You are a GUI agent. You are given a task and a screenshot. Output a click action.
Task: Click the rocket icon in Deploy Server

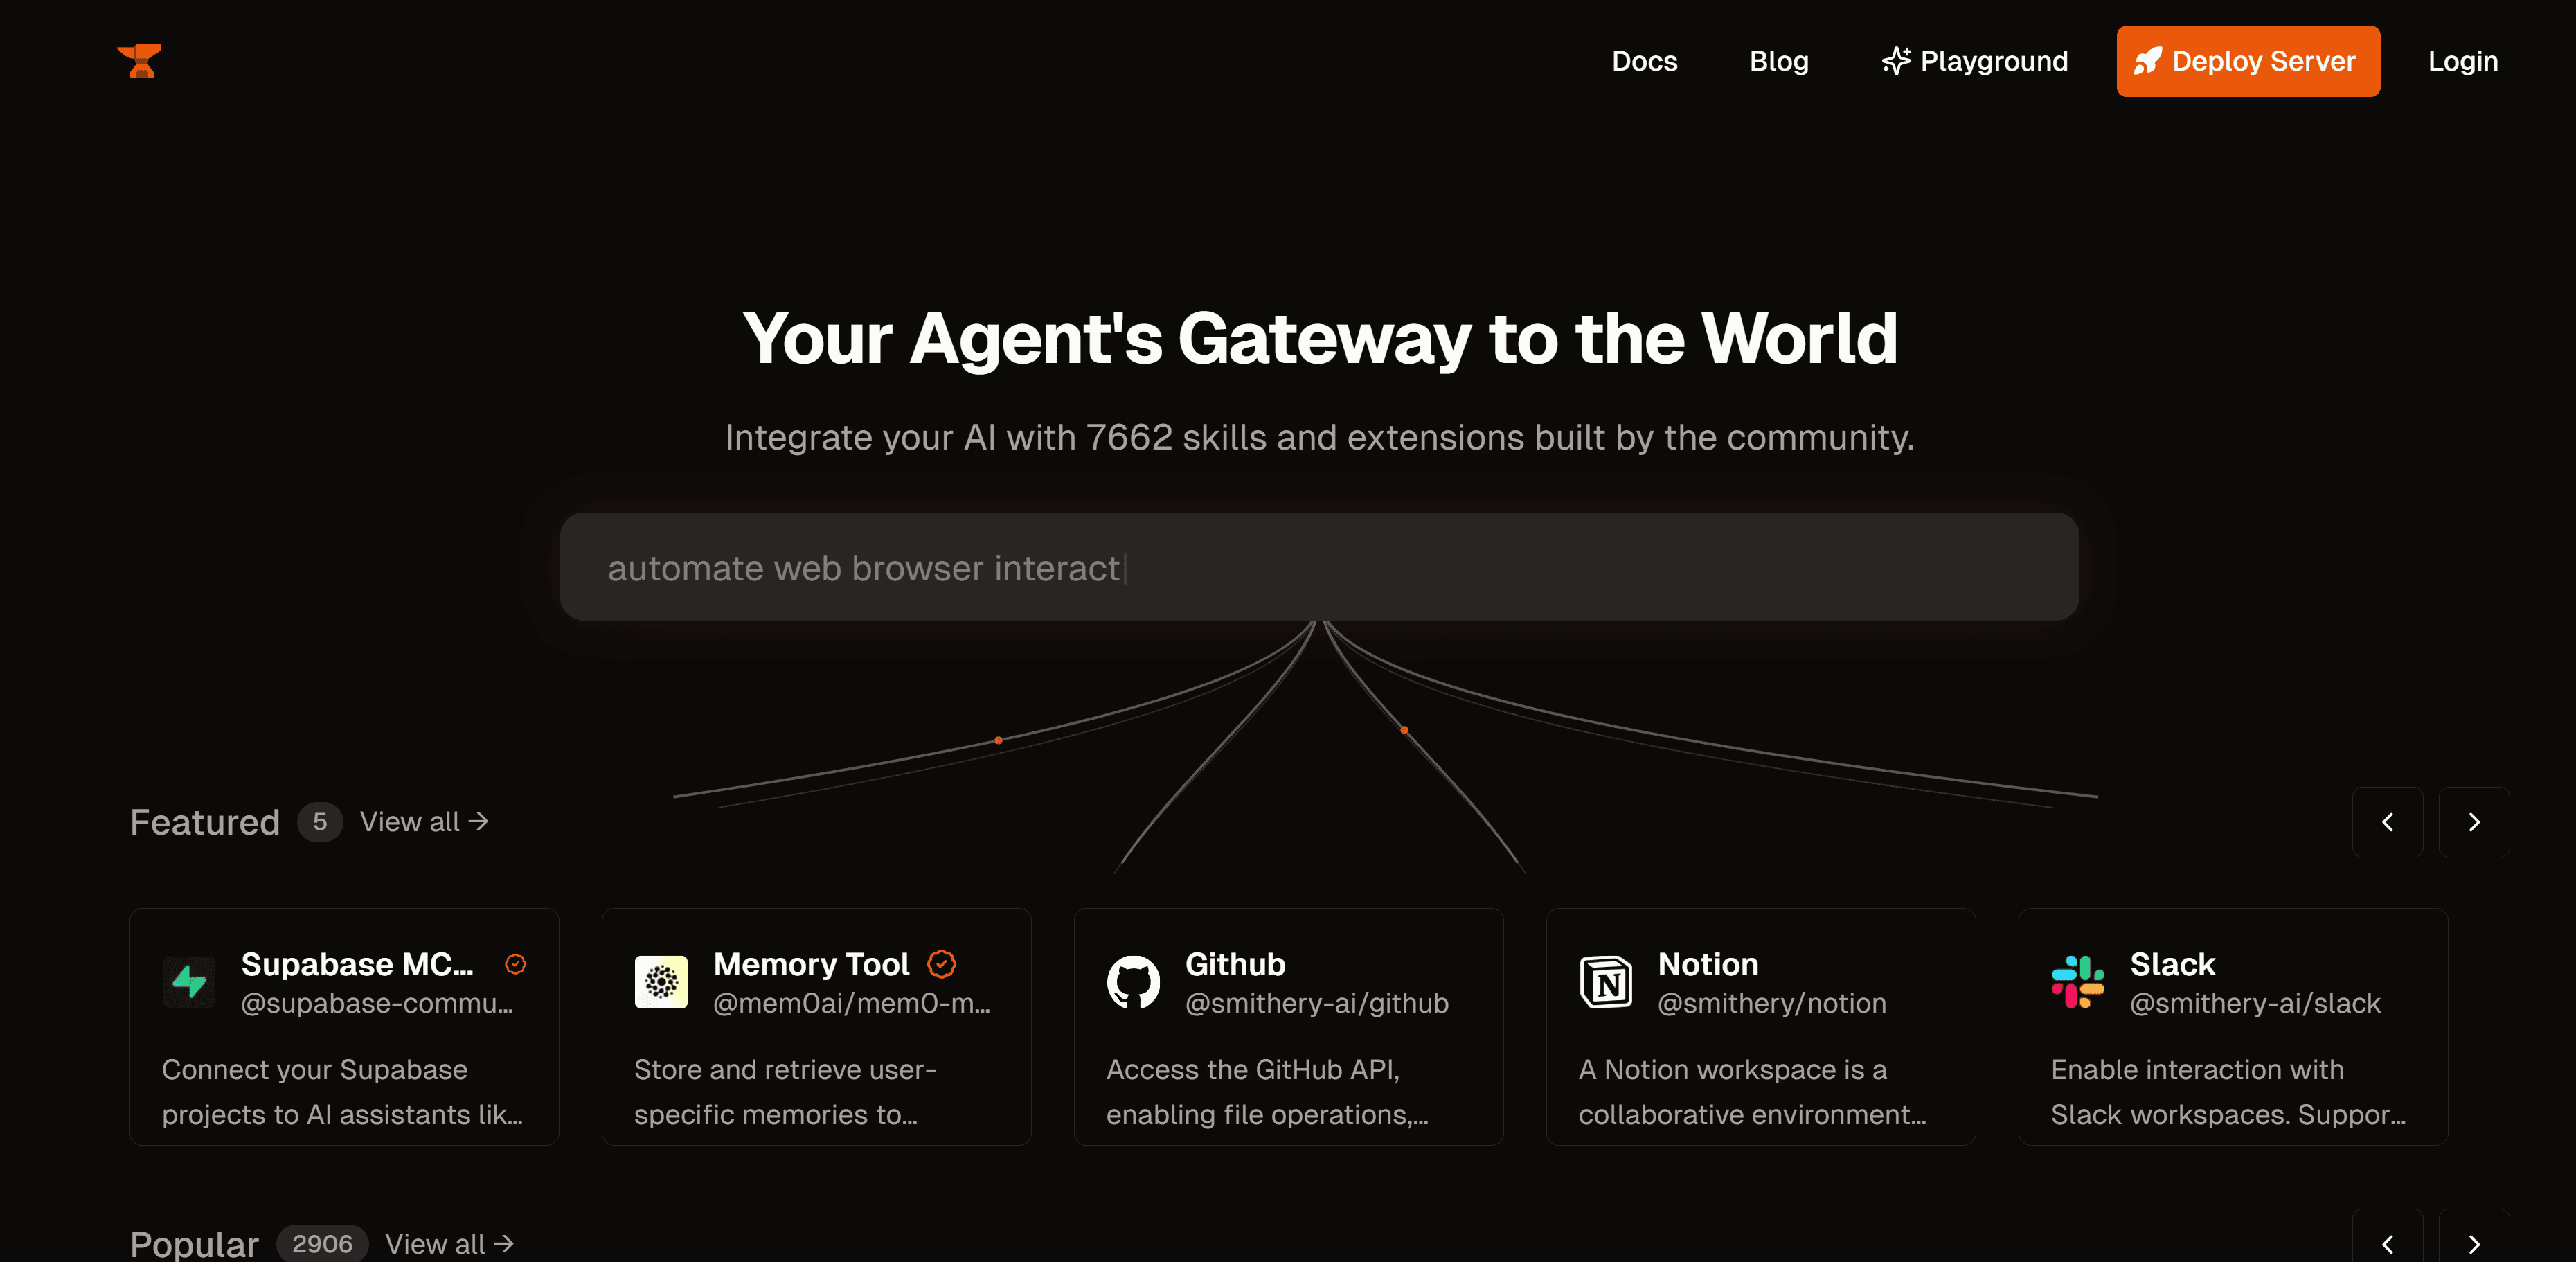(x=2148, y=61)
